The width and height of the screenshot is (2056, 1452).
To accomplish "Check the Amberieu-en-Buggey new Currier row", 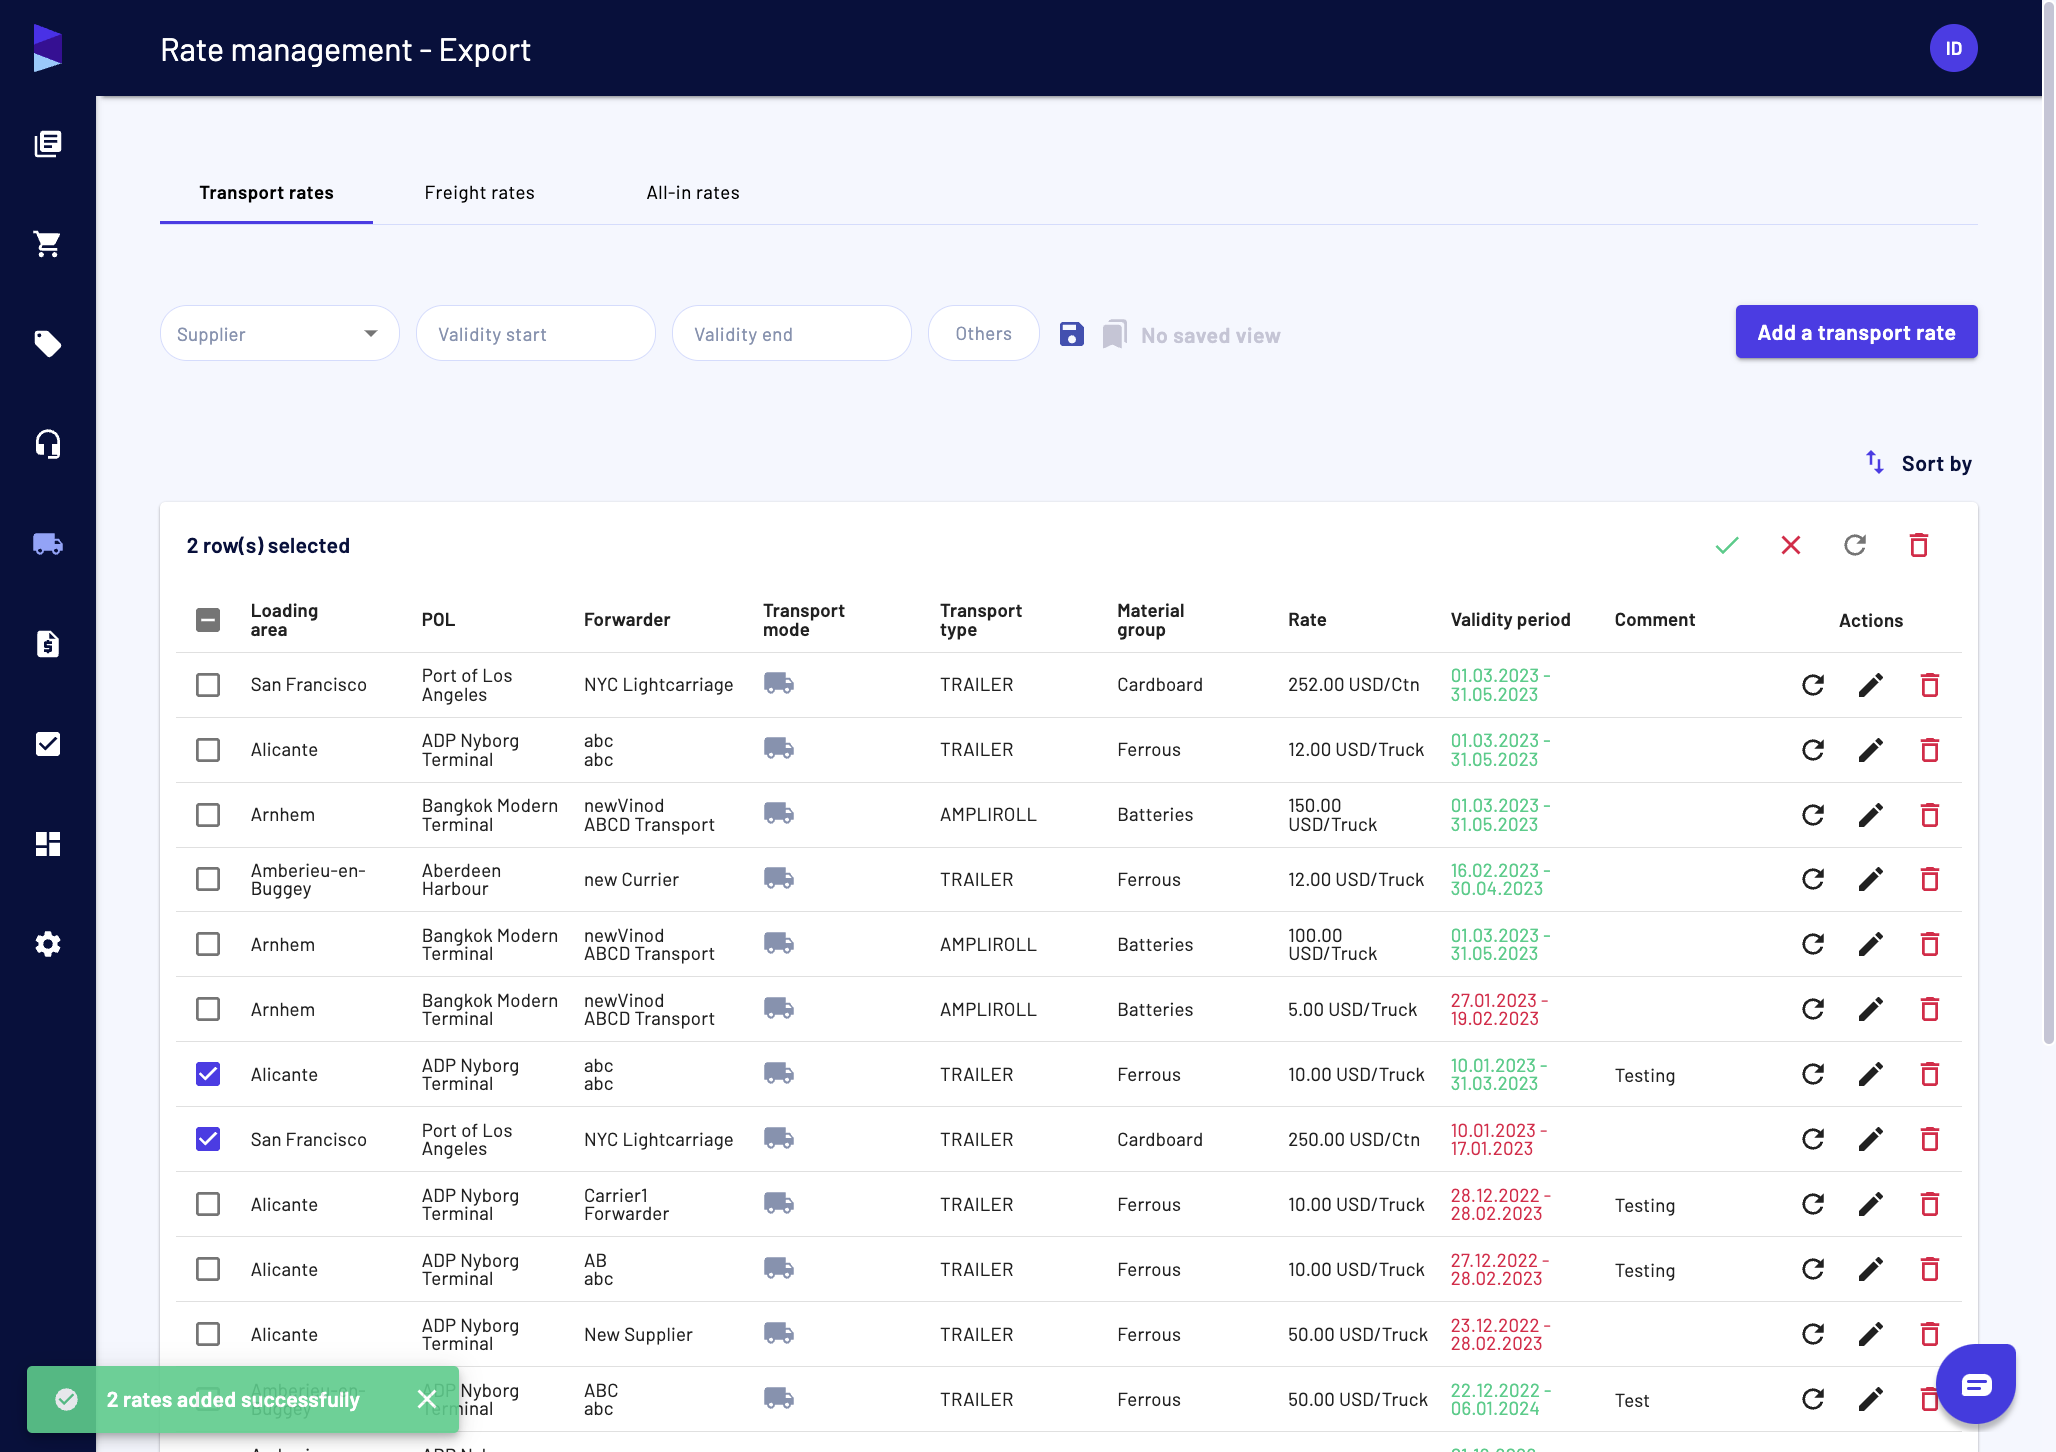I will 208,879.
